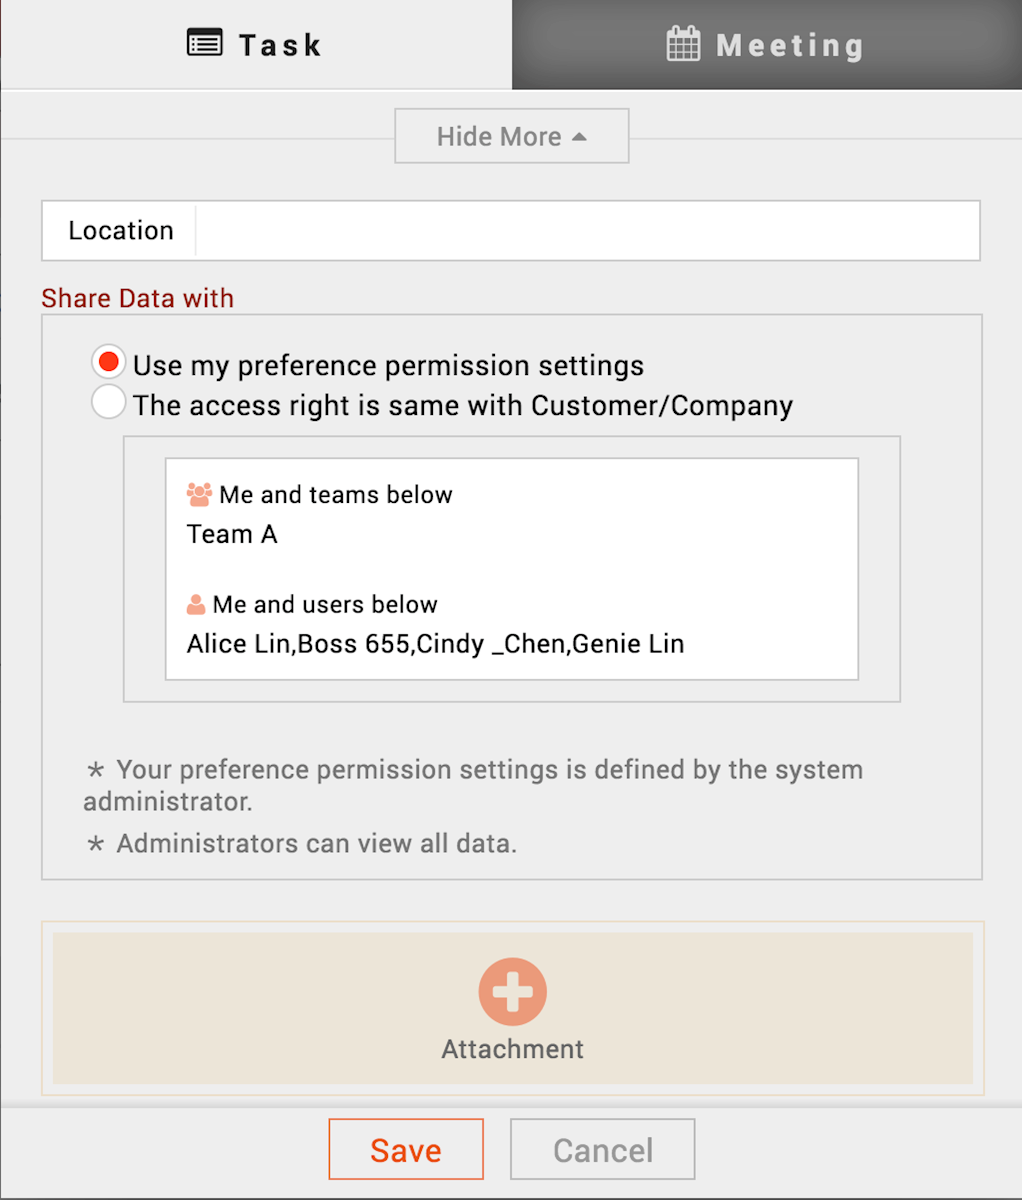Select access right same with Customer/Company

(x=109, y=402)
